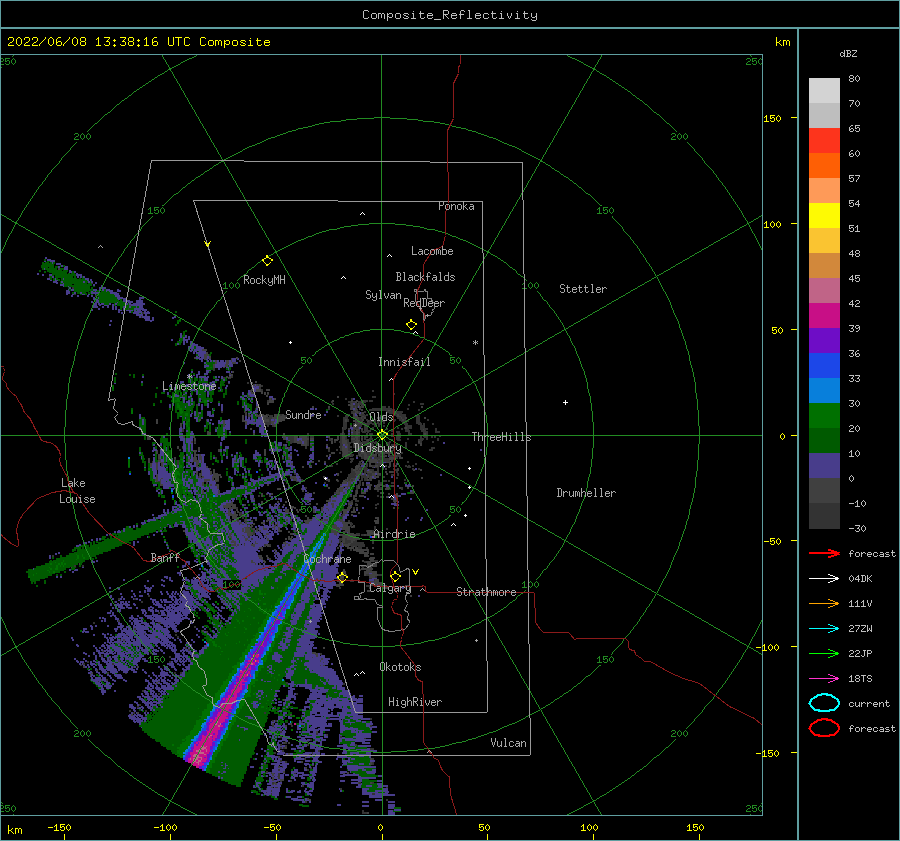900x841 pixels.
Task: Select the orange 57–60 dBZ swatch
Action: (x=824, y=166)
